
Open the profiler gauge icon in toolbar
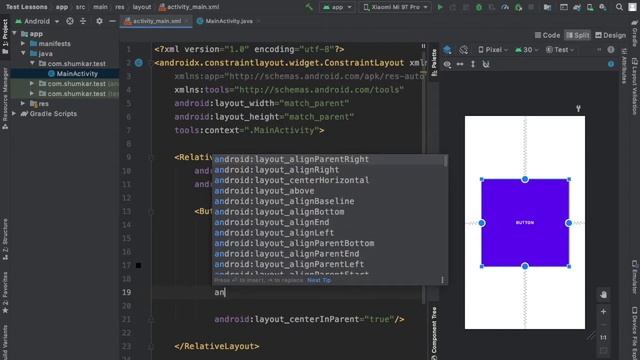click(x=505, y=7)
